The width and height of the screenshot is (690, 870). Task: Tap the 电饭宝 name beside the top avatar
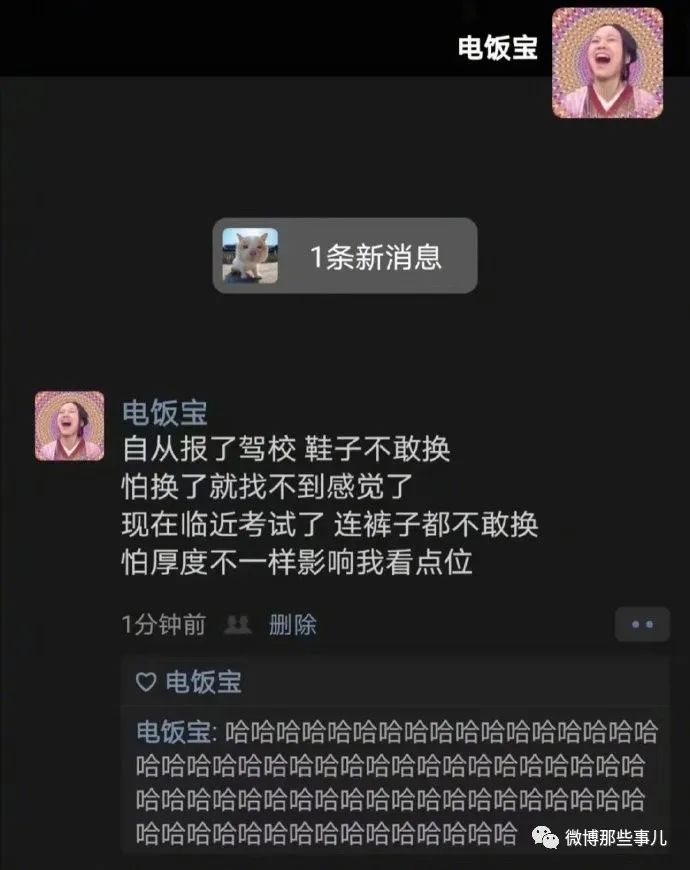click(x=498, y=48)
